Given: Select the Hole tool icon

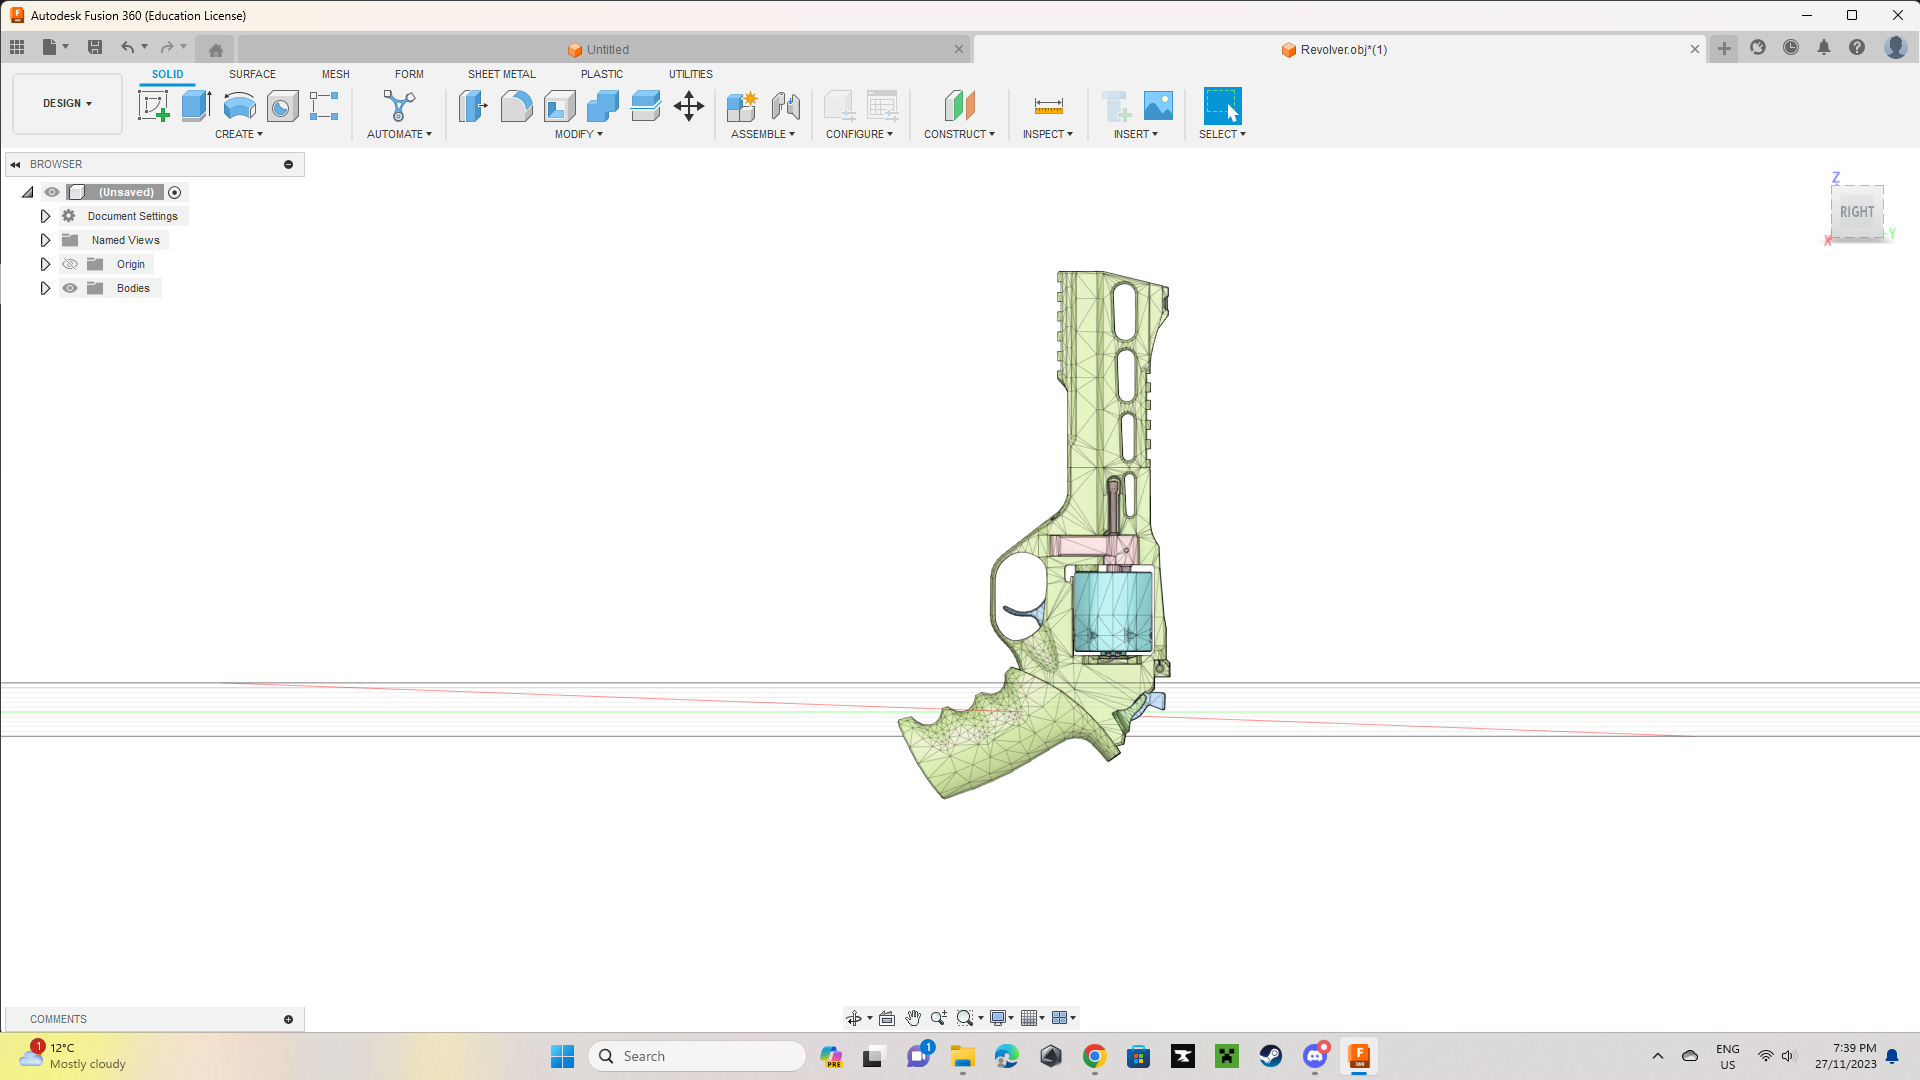Looking at the screenshot, I should tap(282, 106).
